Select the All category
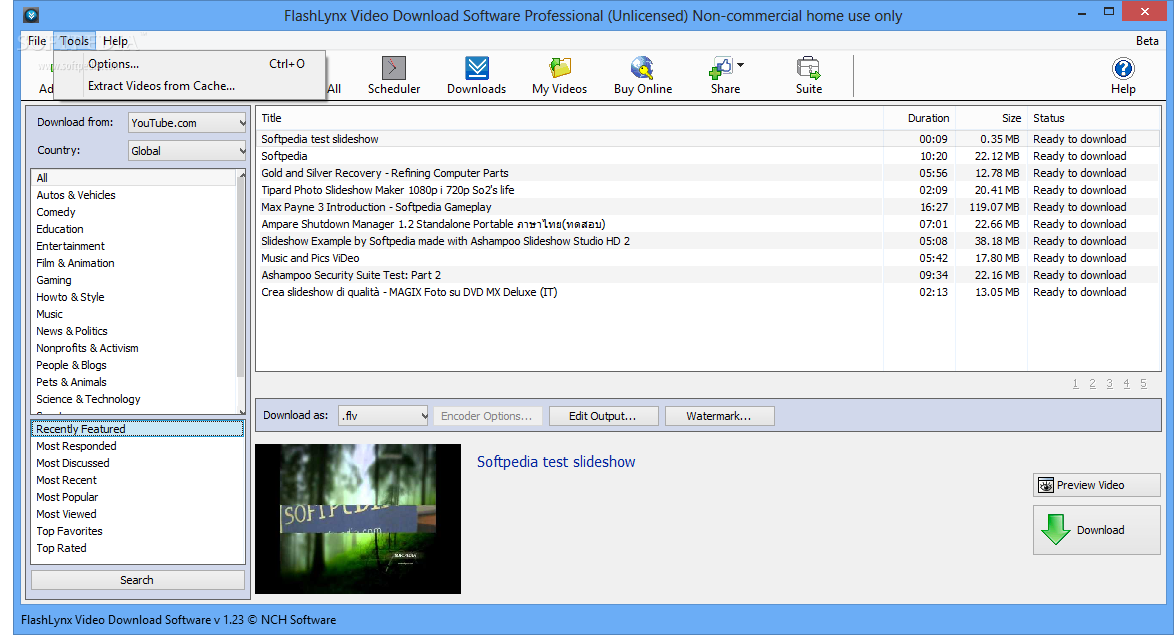 pyautogui.click(x=134, y=178)
